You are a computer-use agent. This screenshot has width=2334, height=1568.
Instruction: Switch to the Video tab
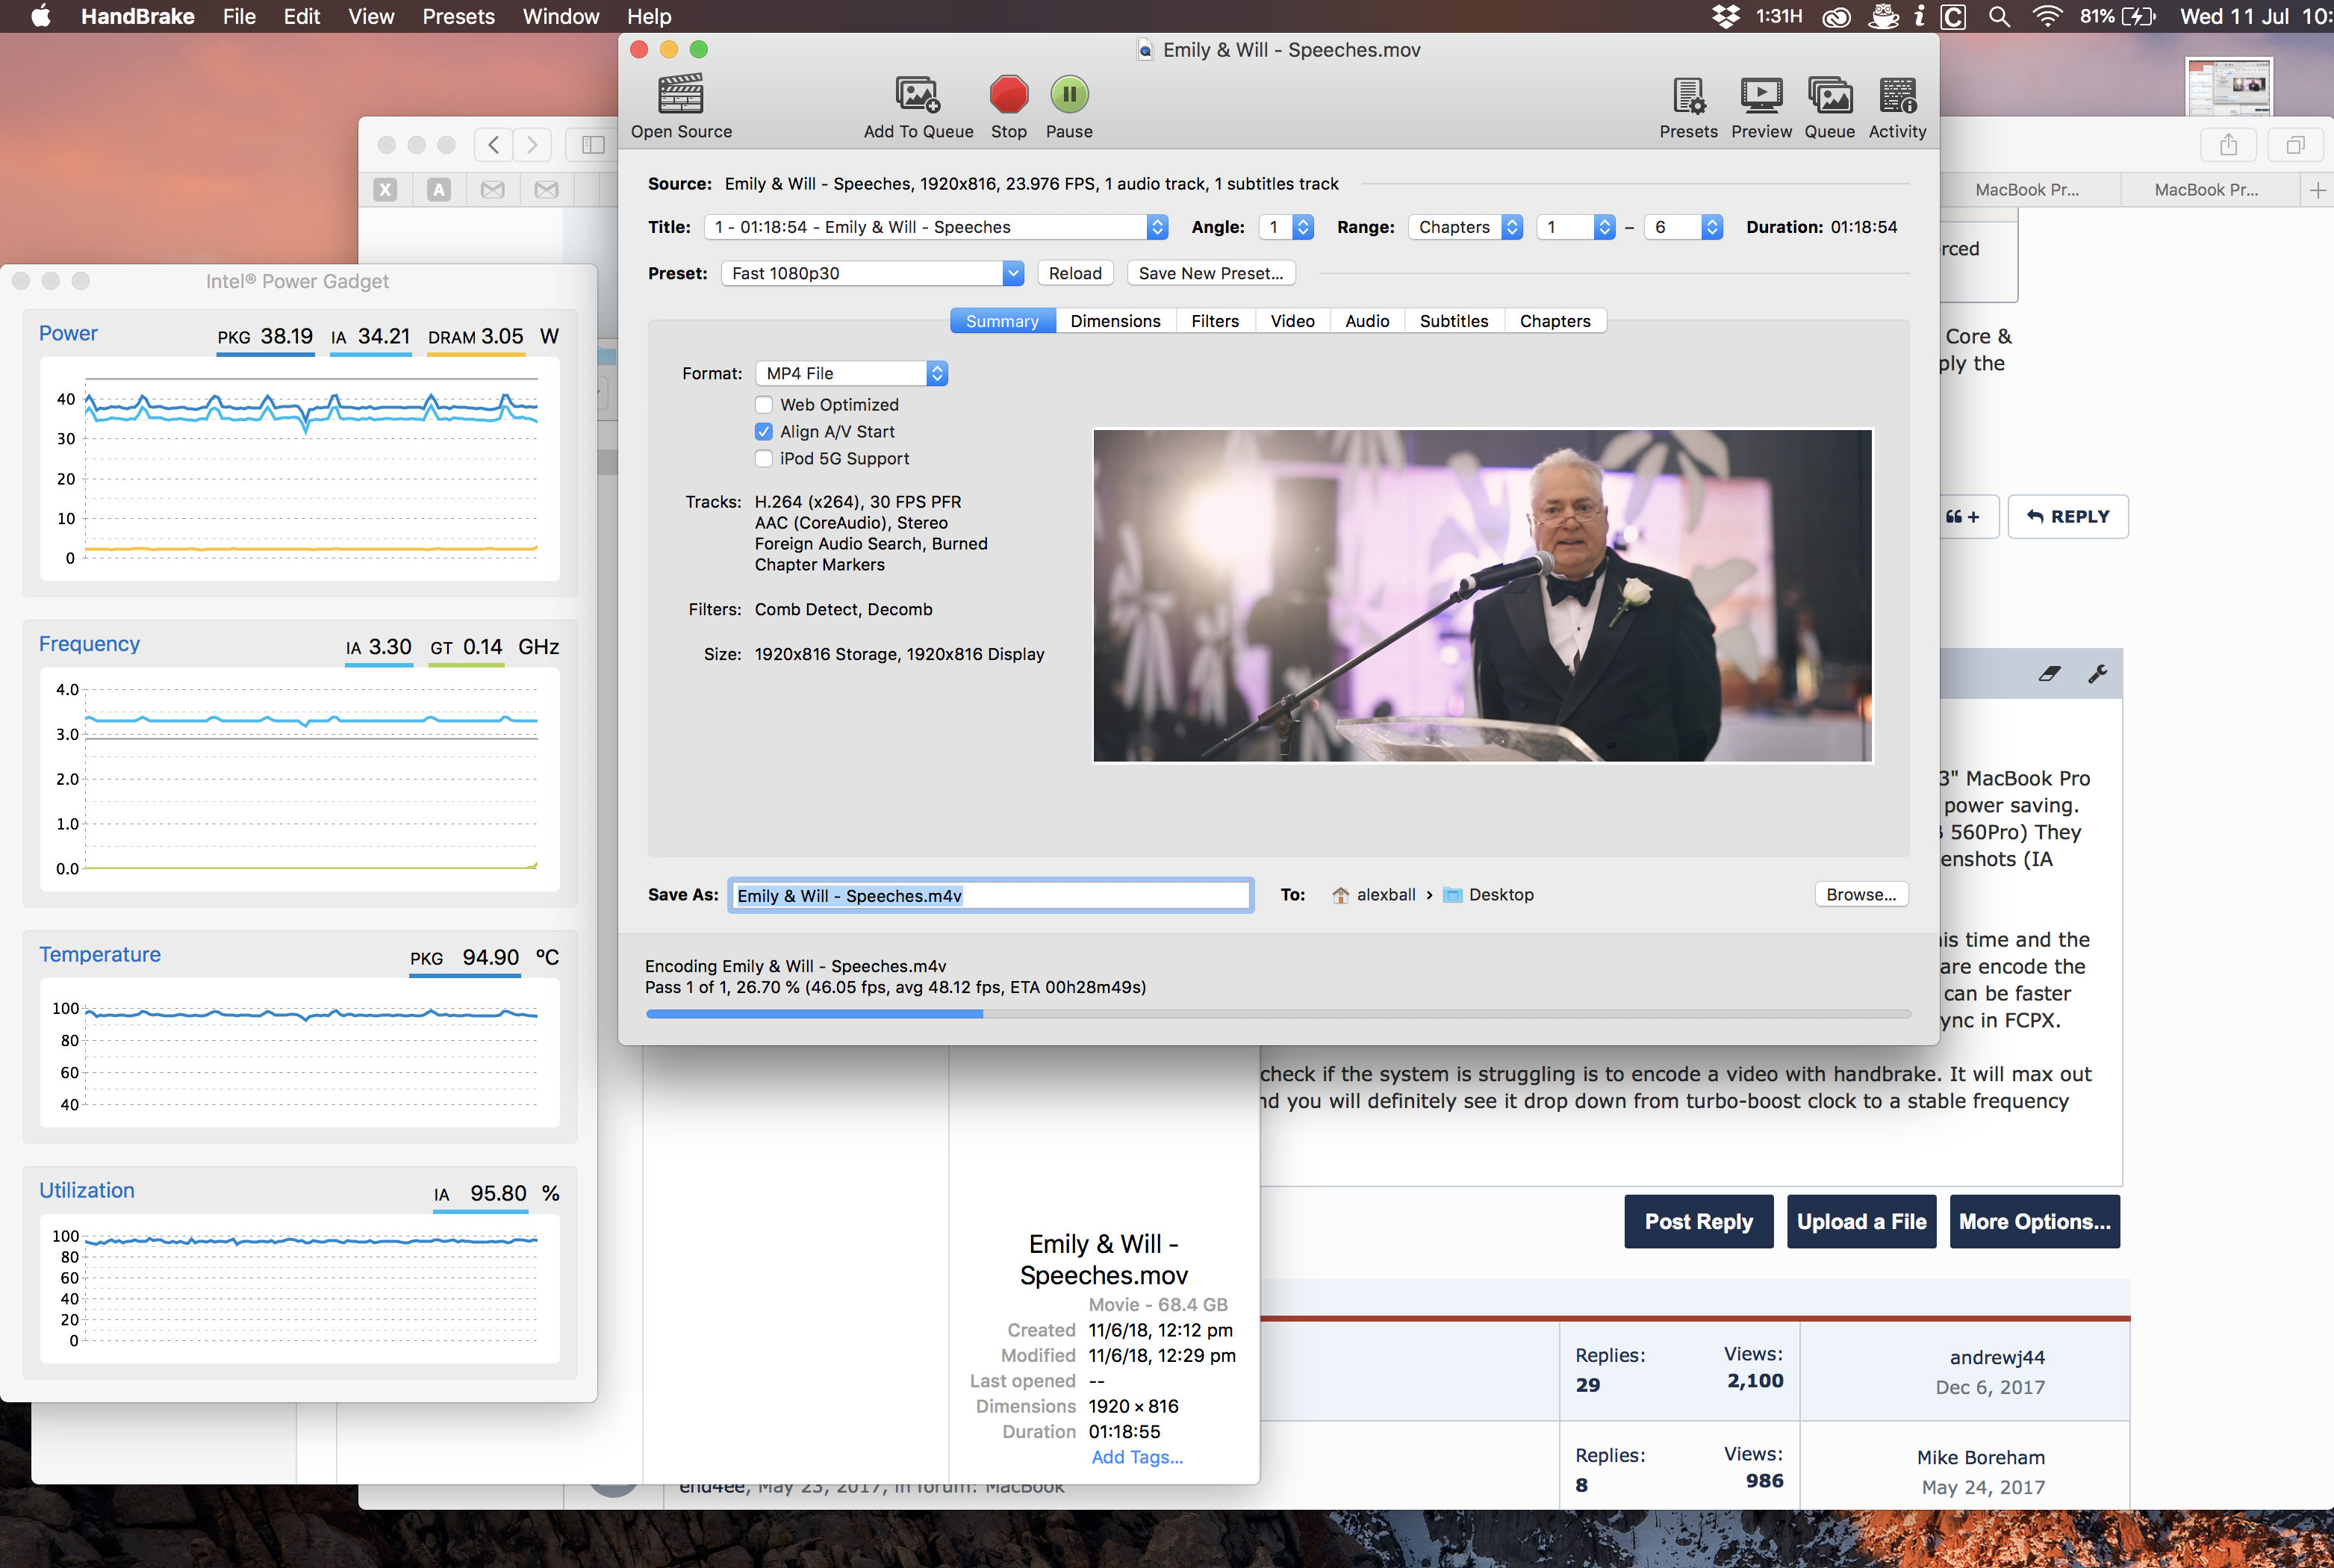click(x=1292, y=321)
